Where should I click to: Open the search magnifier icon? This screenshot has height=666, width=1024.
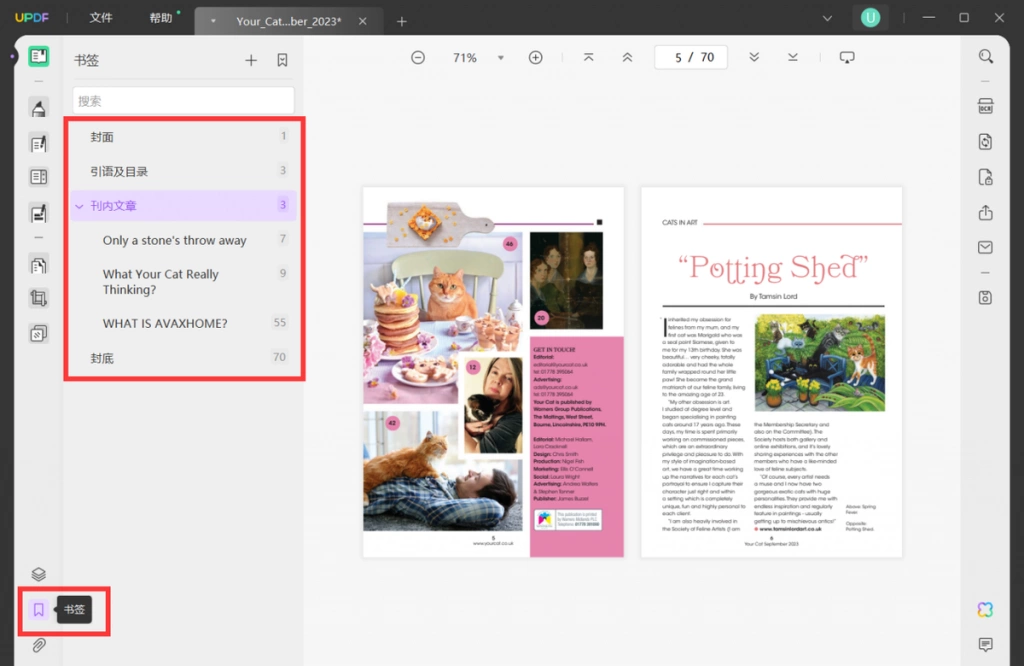click(x=985, y=57)
